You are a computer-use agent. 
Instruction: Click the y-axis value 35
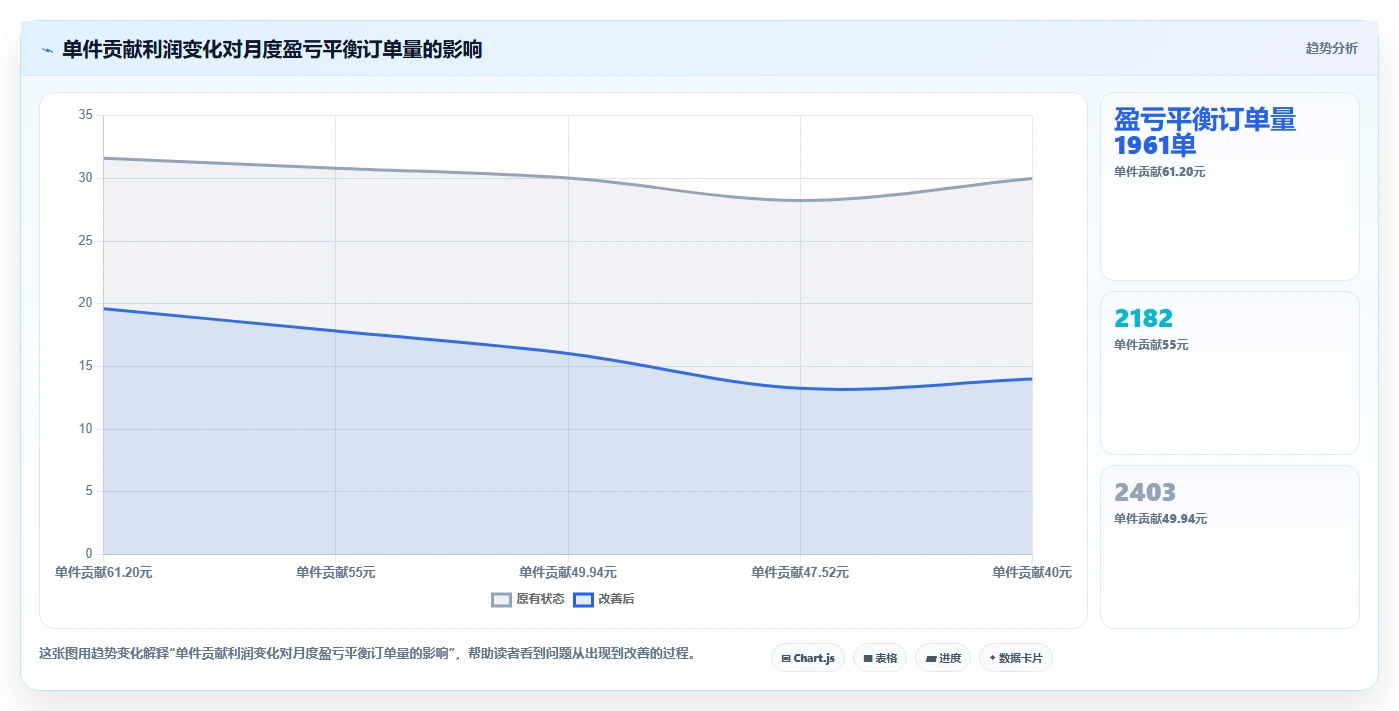(x=85, y=115)
